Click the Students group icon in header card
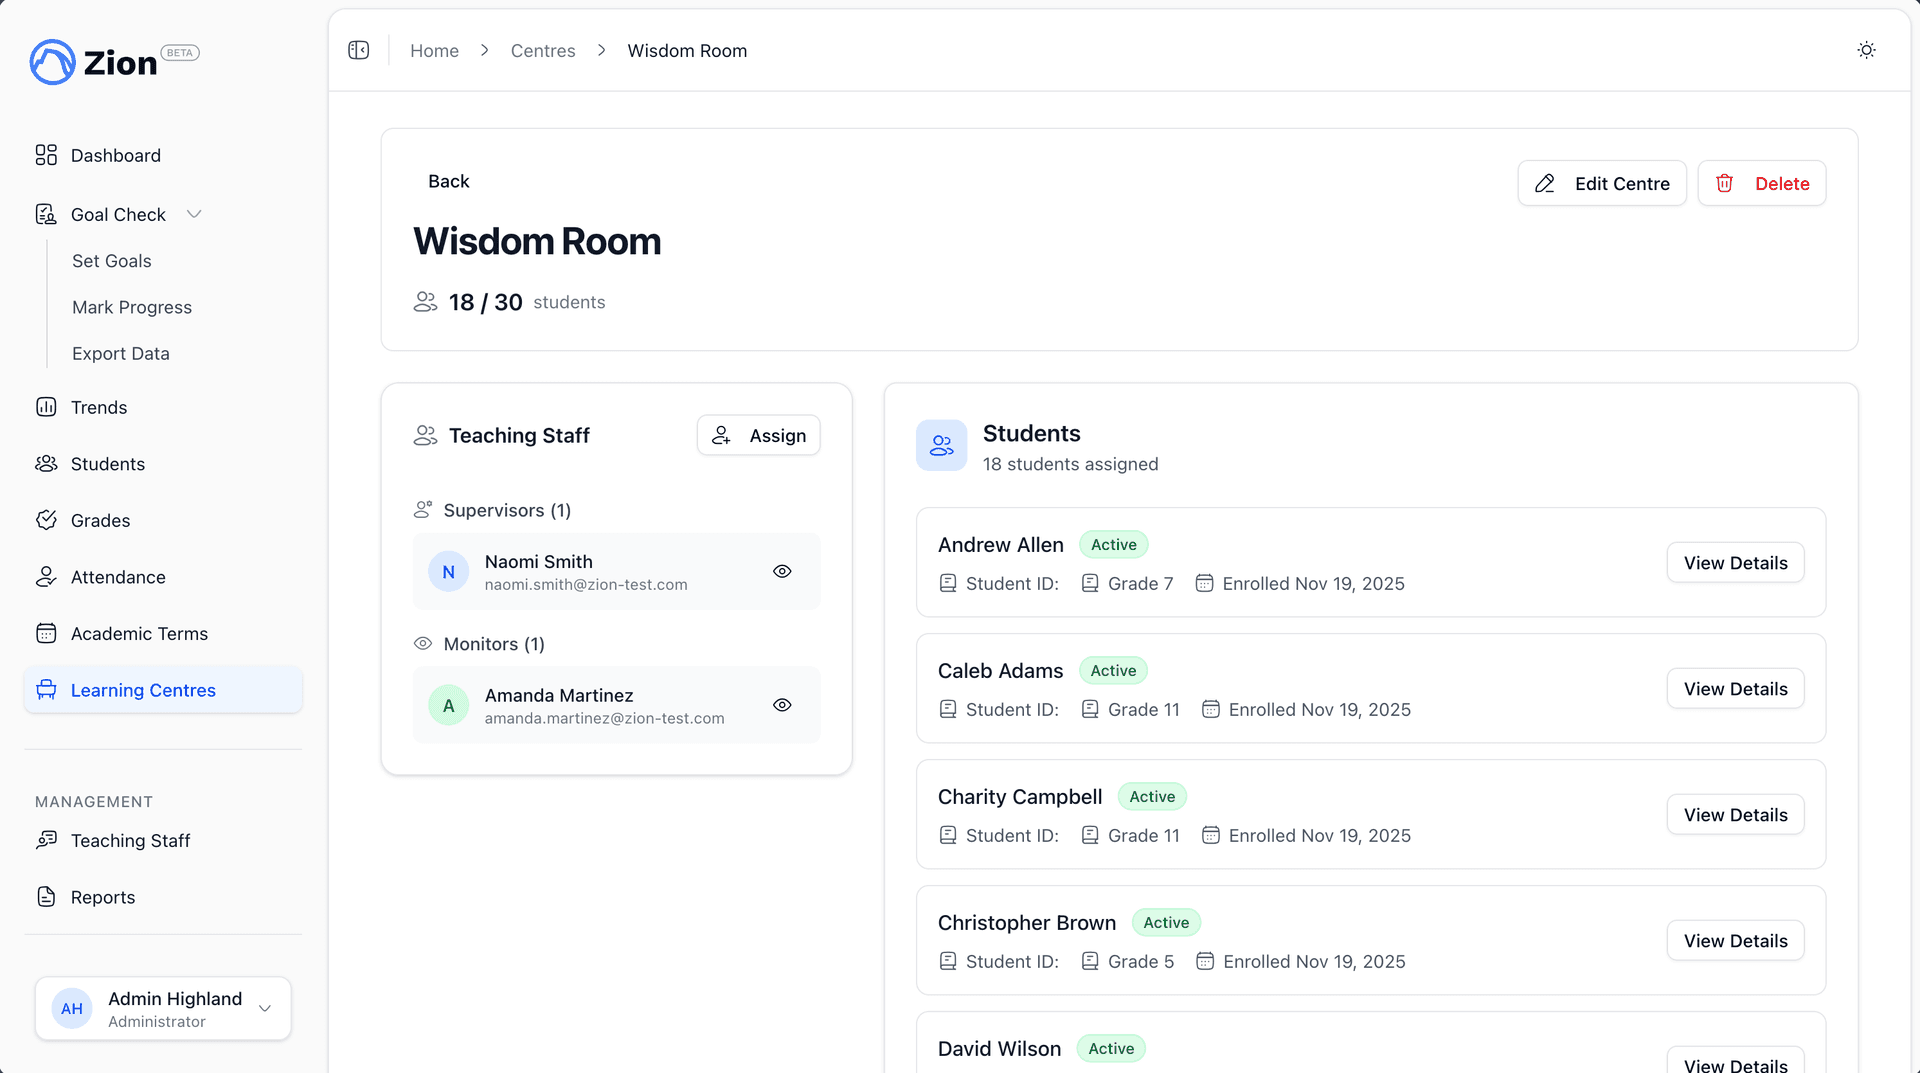 941,445
